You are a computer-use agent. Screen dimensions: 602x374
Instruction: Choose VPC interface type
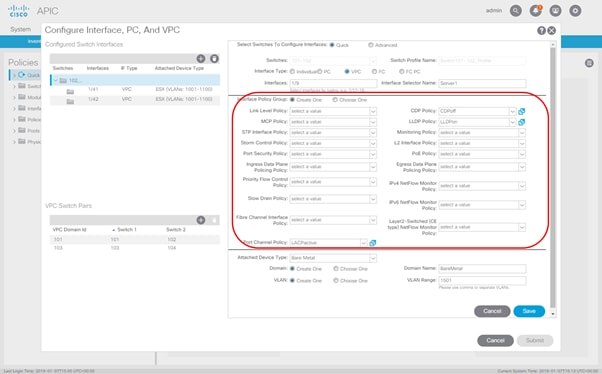347,72
